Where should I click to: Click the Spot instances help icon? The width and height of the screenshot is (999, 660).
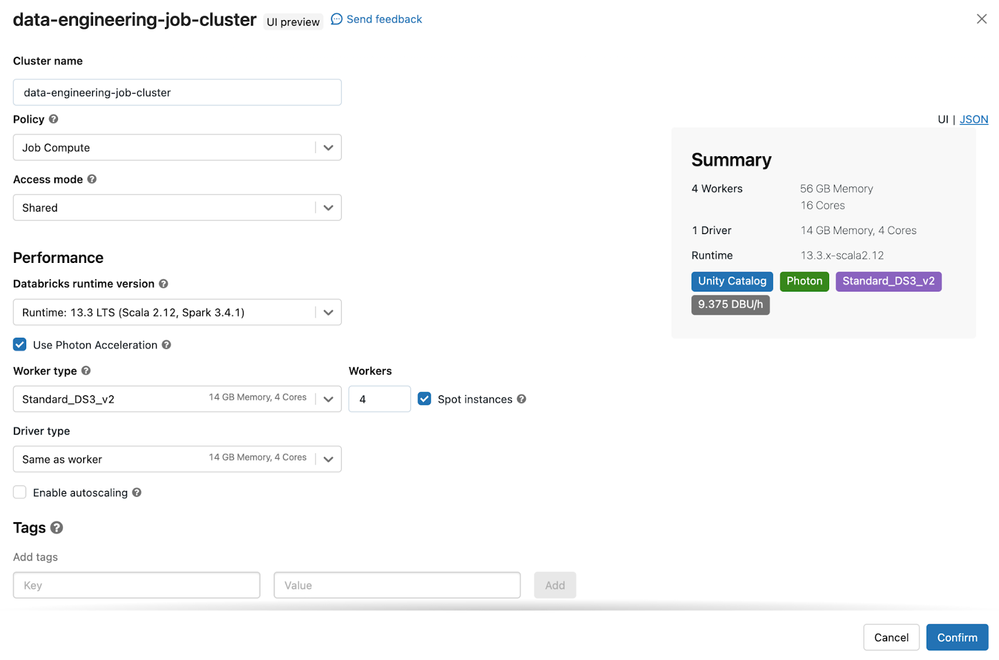(521, 399)
